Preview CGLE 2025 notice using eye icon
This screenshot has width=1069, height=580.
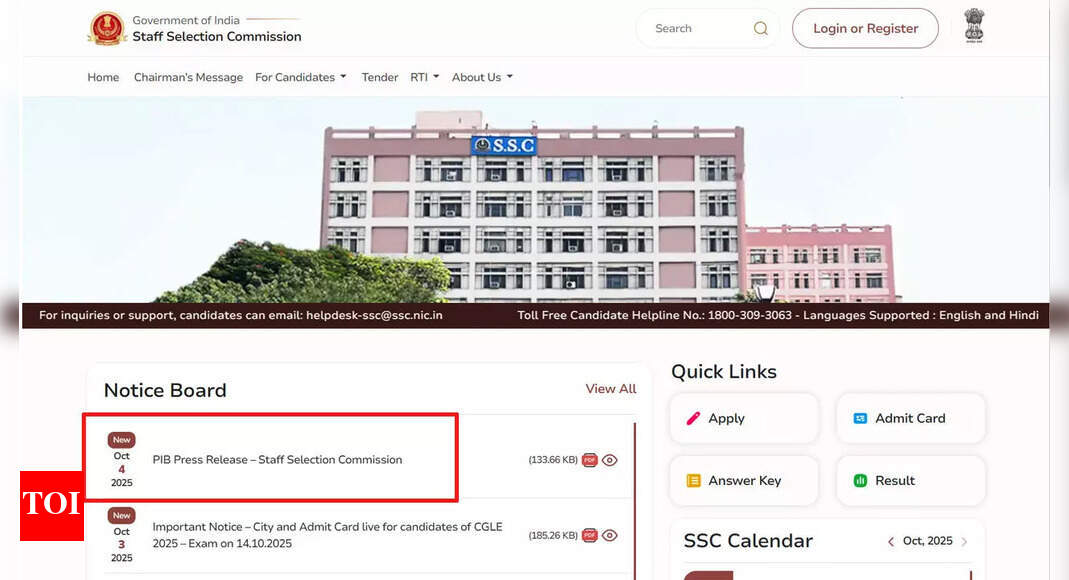(610, 535)
